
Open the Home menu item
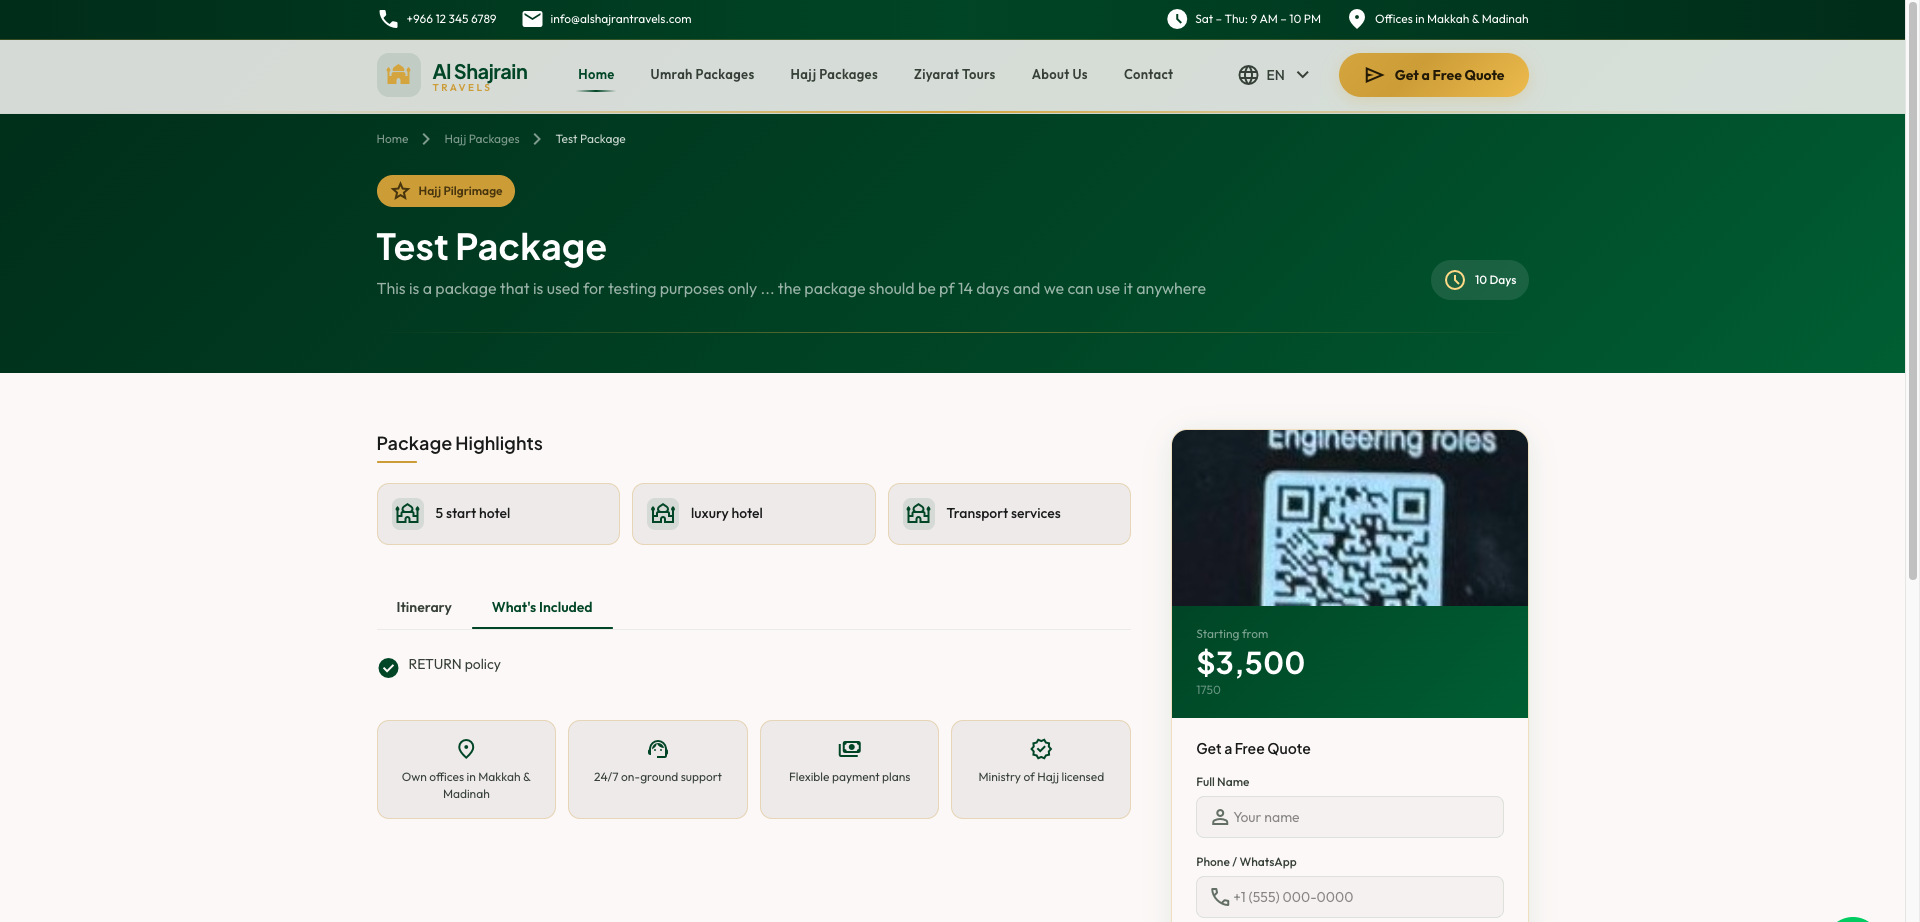pyautogui.click(x=596, y=75)
